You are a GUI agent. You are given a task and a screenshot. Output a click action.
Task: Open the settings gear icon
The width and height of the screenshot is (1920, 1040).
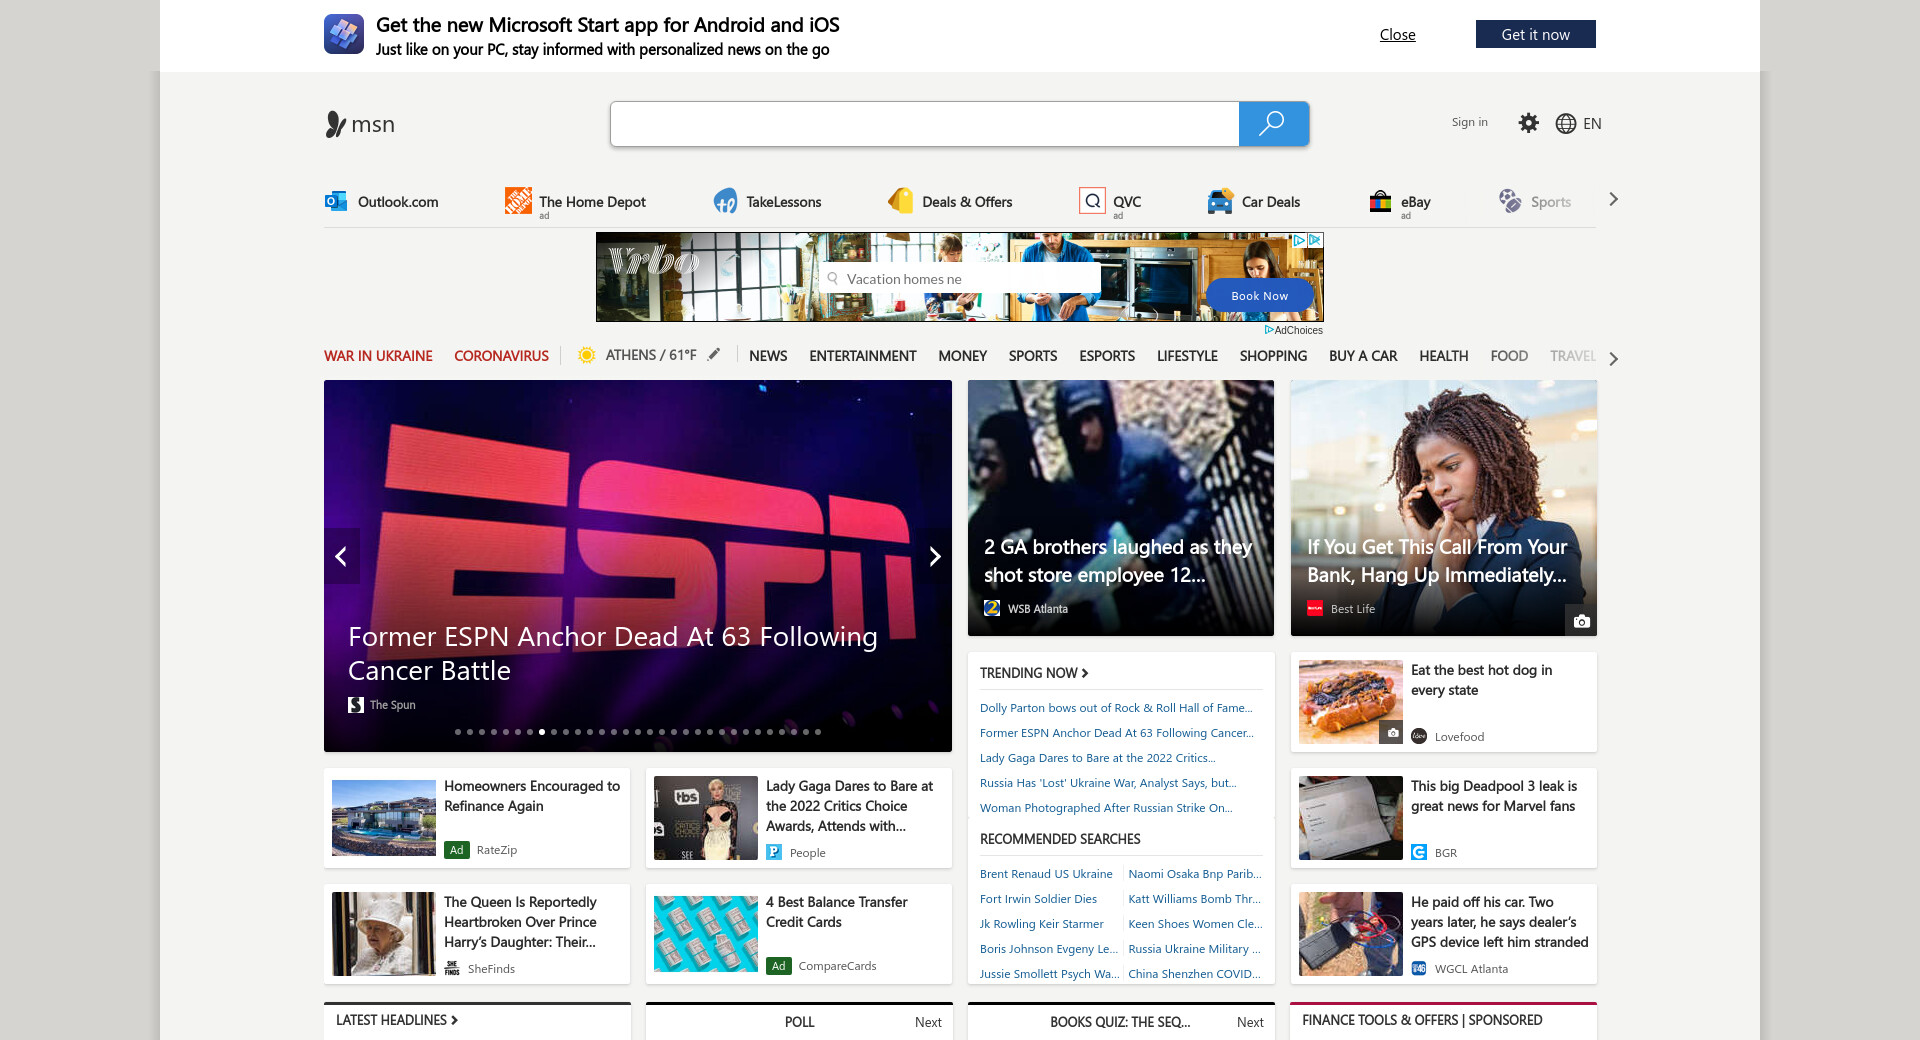point(1528,123)
